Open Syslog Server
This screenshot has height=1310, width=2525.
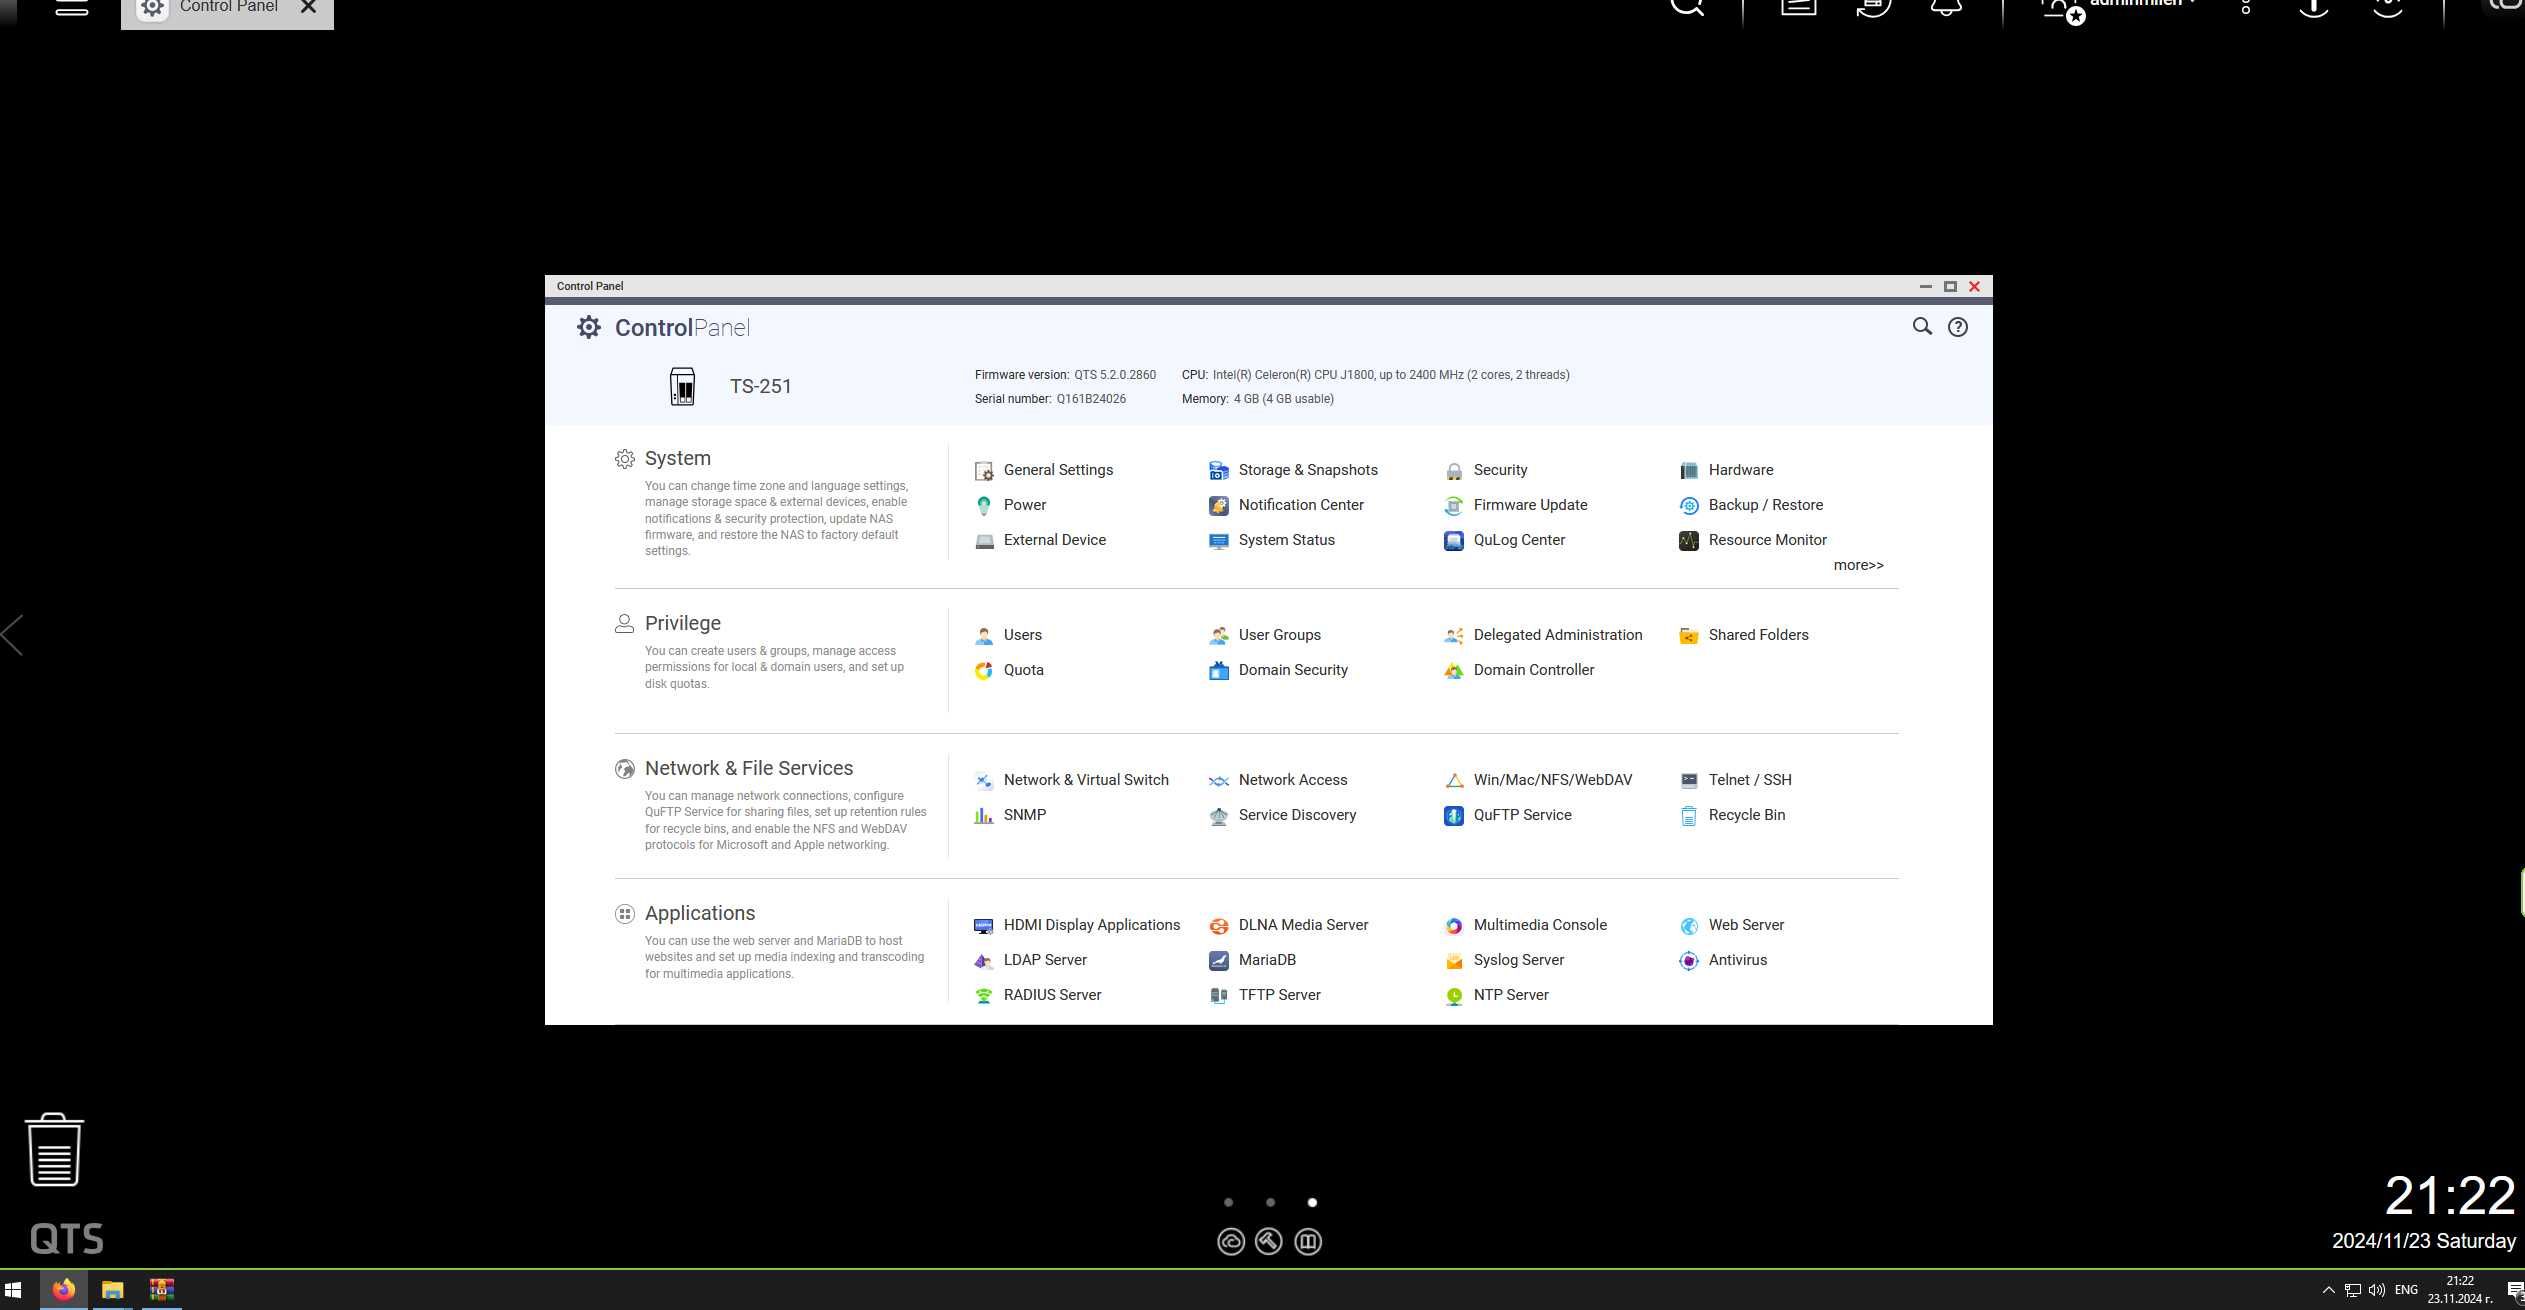pos(1504,960)
